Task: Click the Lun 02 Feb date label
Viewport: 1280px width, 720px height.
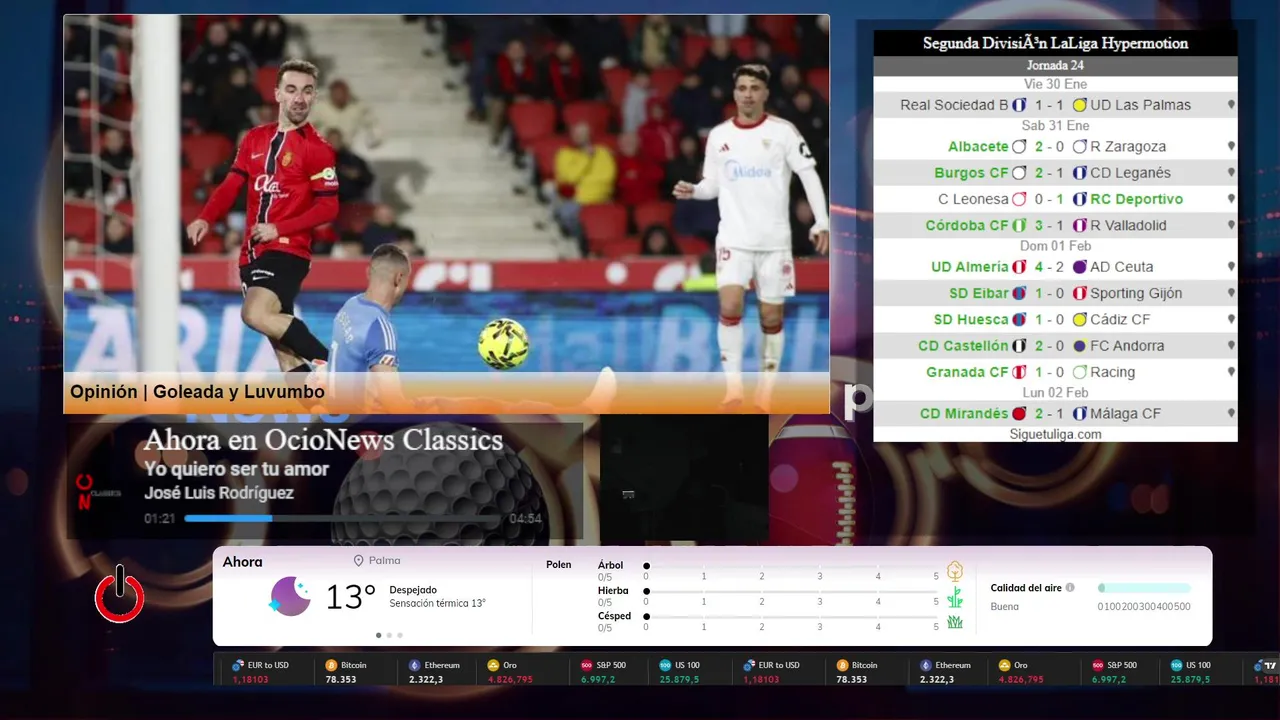Action: point(1055,392)
